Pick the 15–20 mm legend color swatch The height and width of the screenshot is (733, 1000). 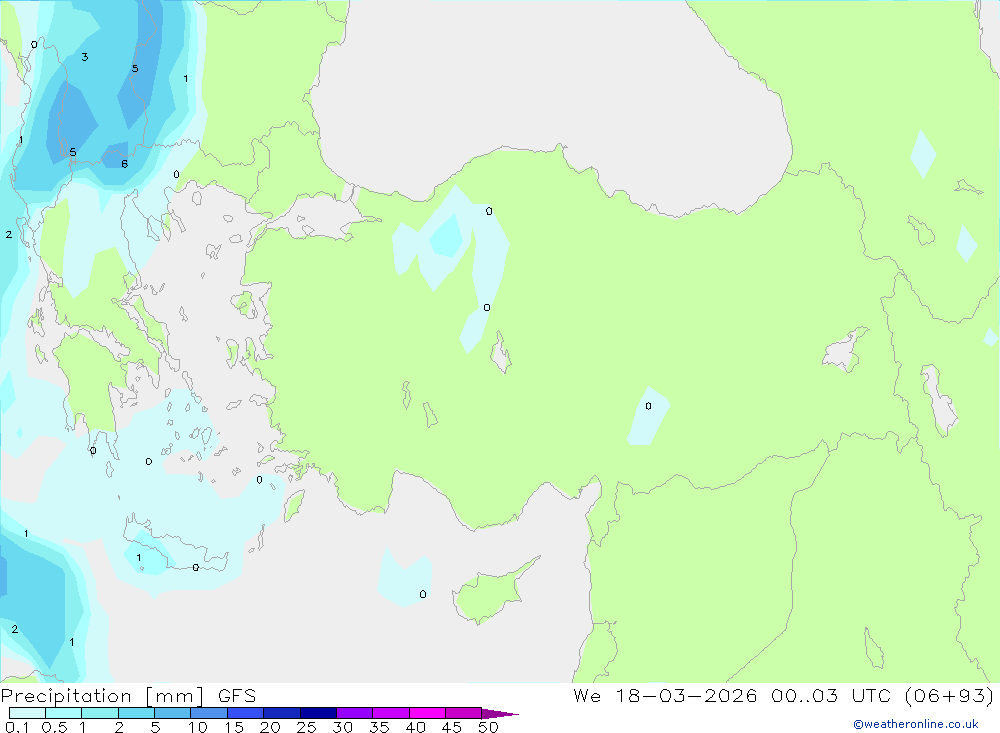tap(245, 713)
